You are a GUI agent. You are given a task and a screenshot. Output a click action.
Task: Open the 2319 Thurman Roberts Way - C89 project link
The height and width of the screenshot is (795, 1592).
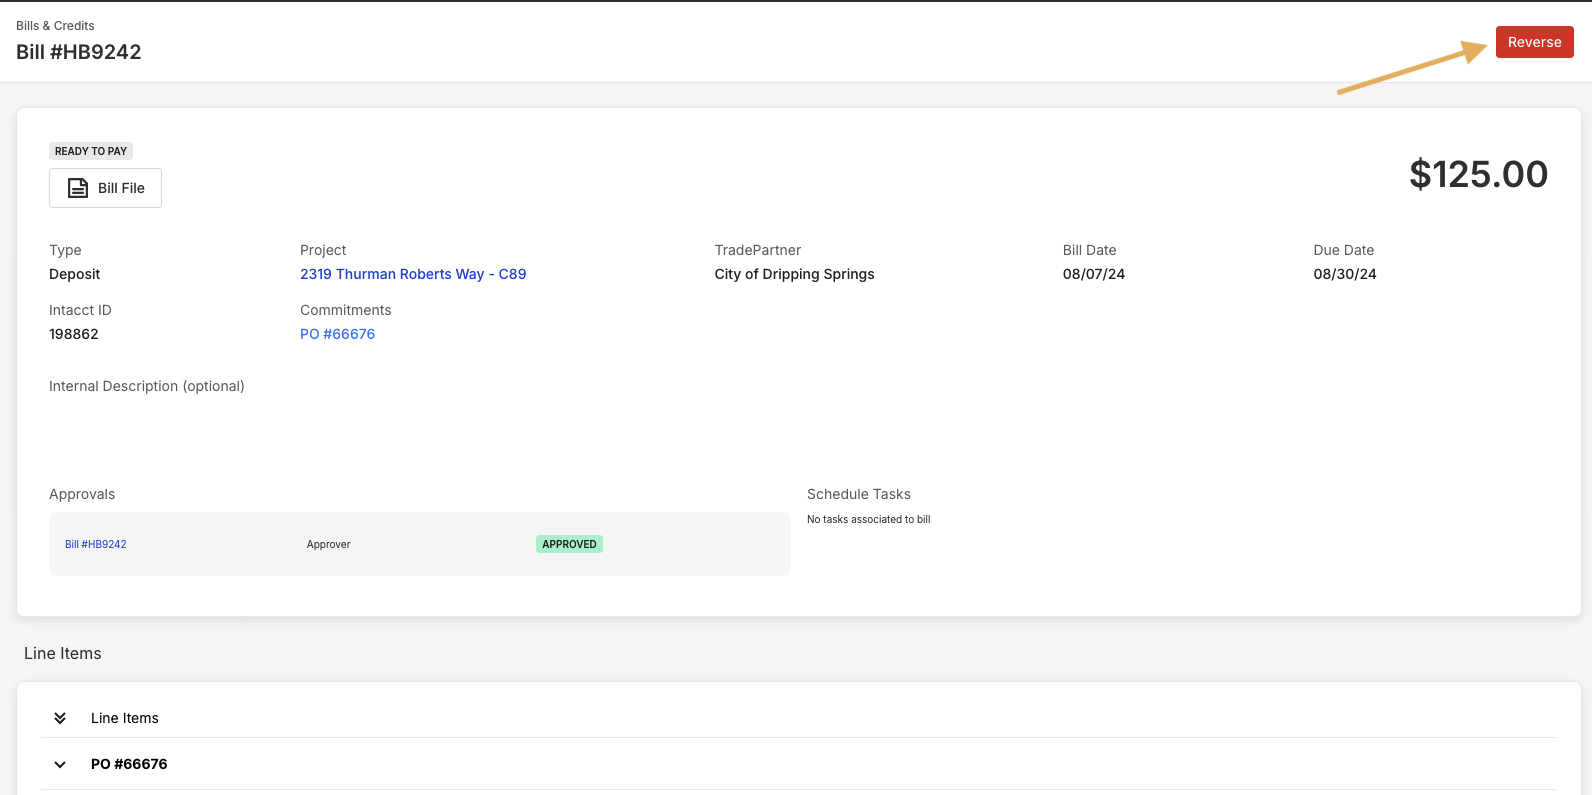tap(413, 274)
